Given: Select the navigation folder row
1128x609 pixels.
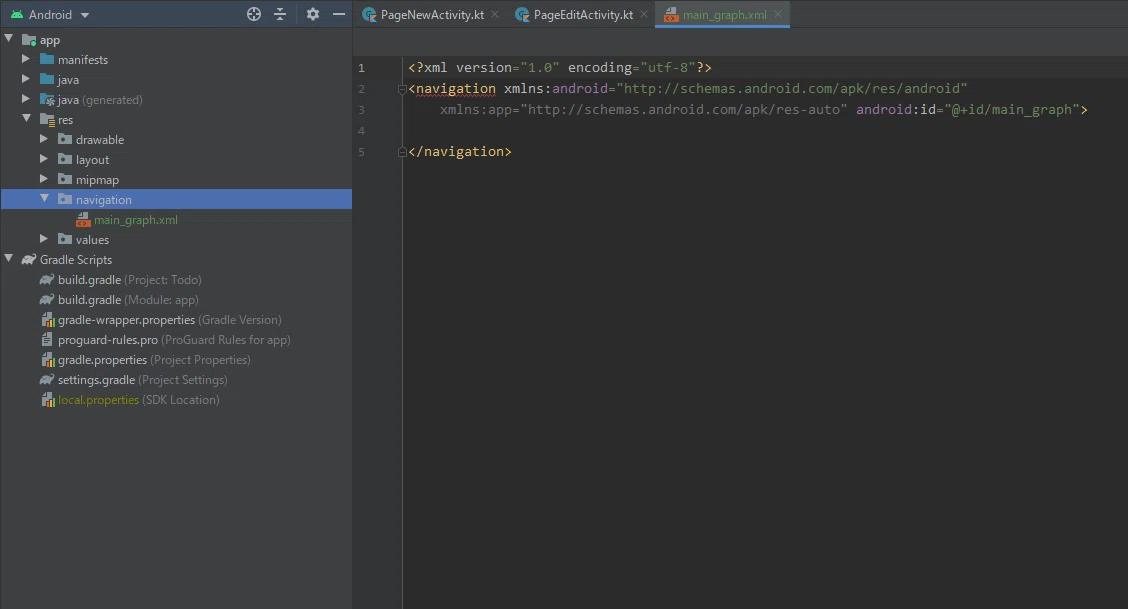Looking at the screenshot, I should click(x=176, y=199).
